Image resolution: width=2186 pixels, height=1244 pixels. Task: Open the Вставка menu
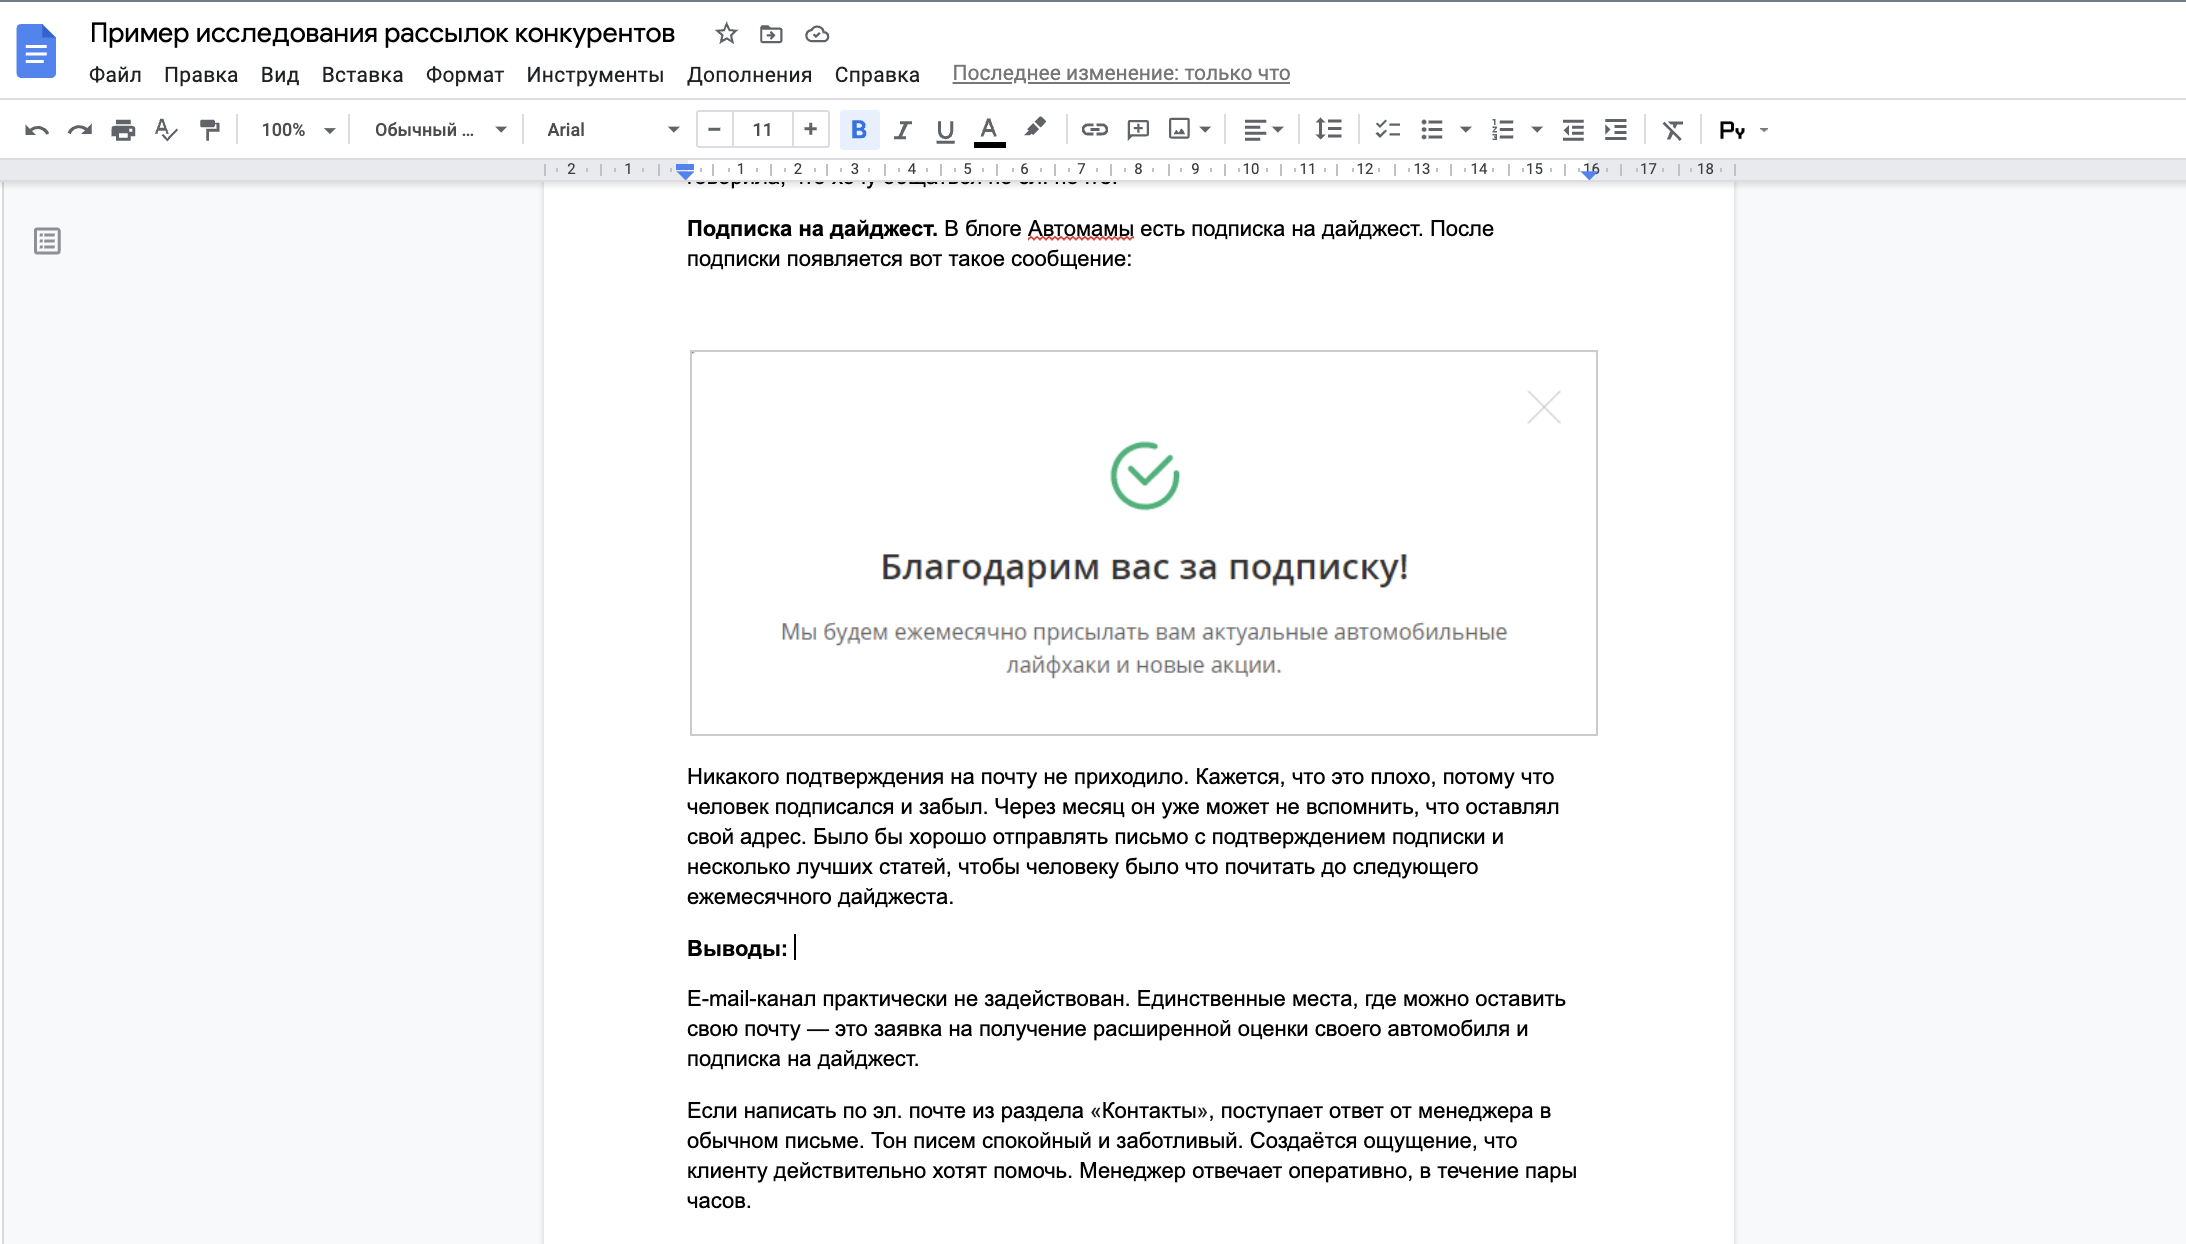(x=362, y=75)
